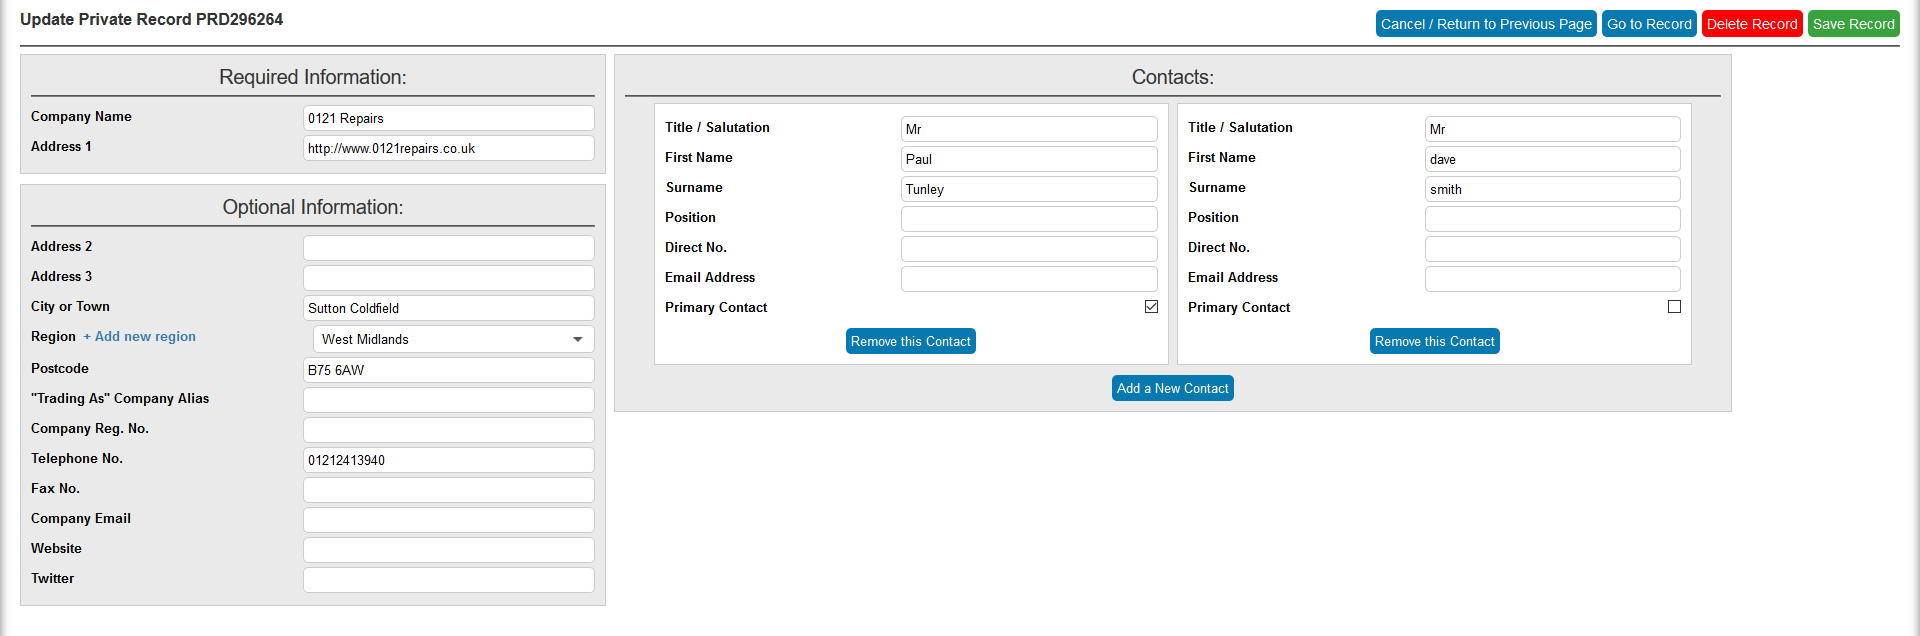The image size is (1920, 636).
Task: Click the Postcode field with B75 6AW
Action: (448, 370)
